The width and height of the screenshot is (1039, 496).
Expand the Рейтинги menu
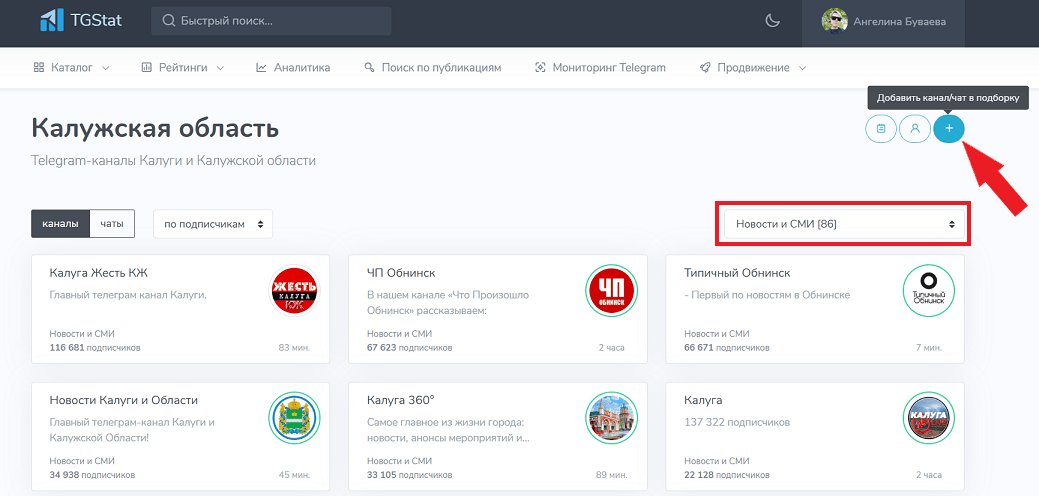182,68
